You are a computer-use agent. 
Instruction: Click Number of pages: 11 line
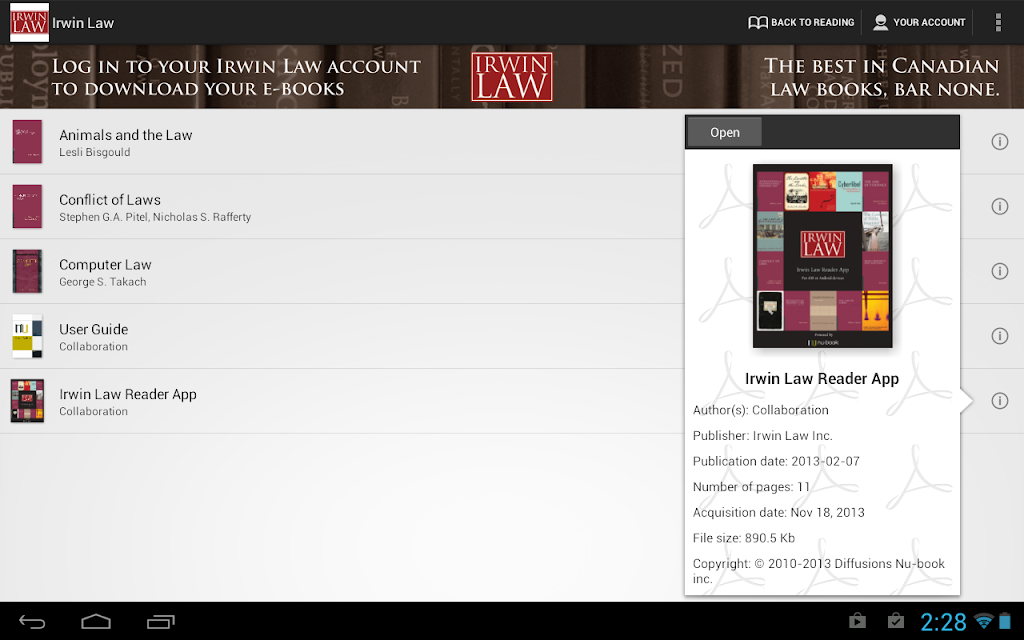(x=751, y=487)
